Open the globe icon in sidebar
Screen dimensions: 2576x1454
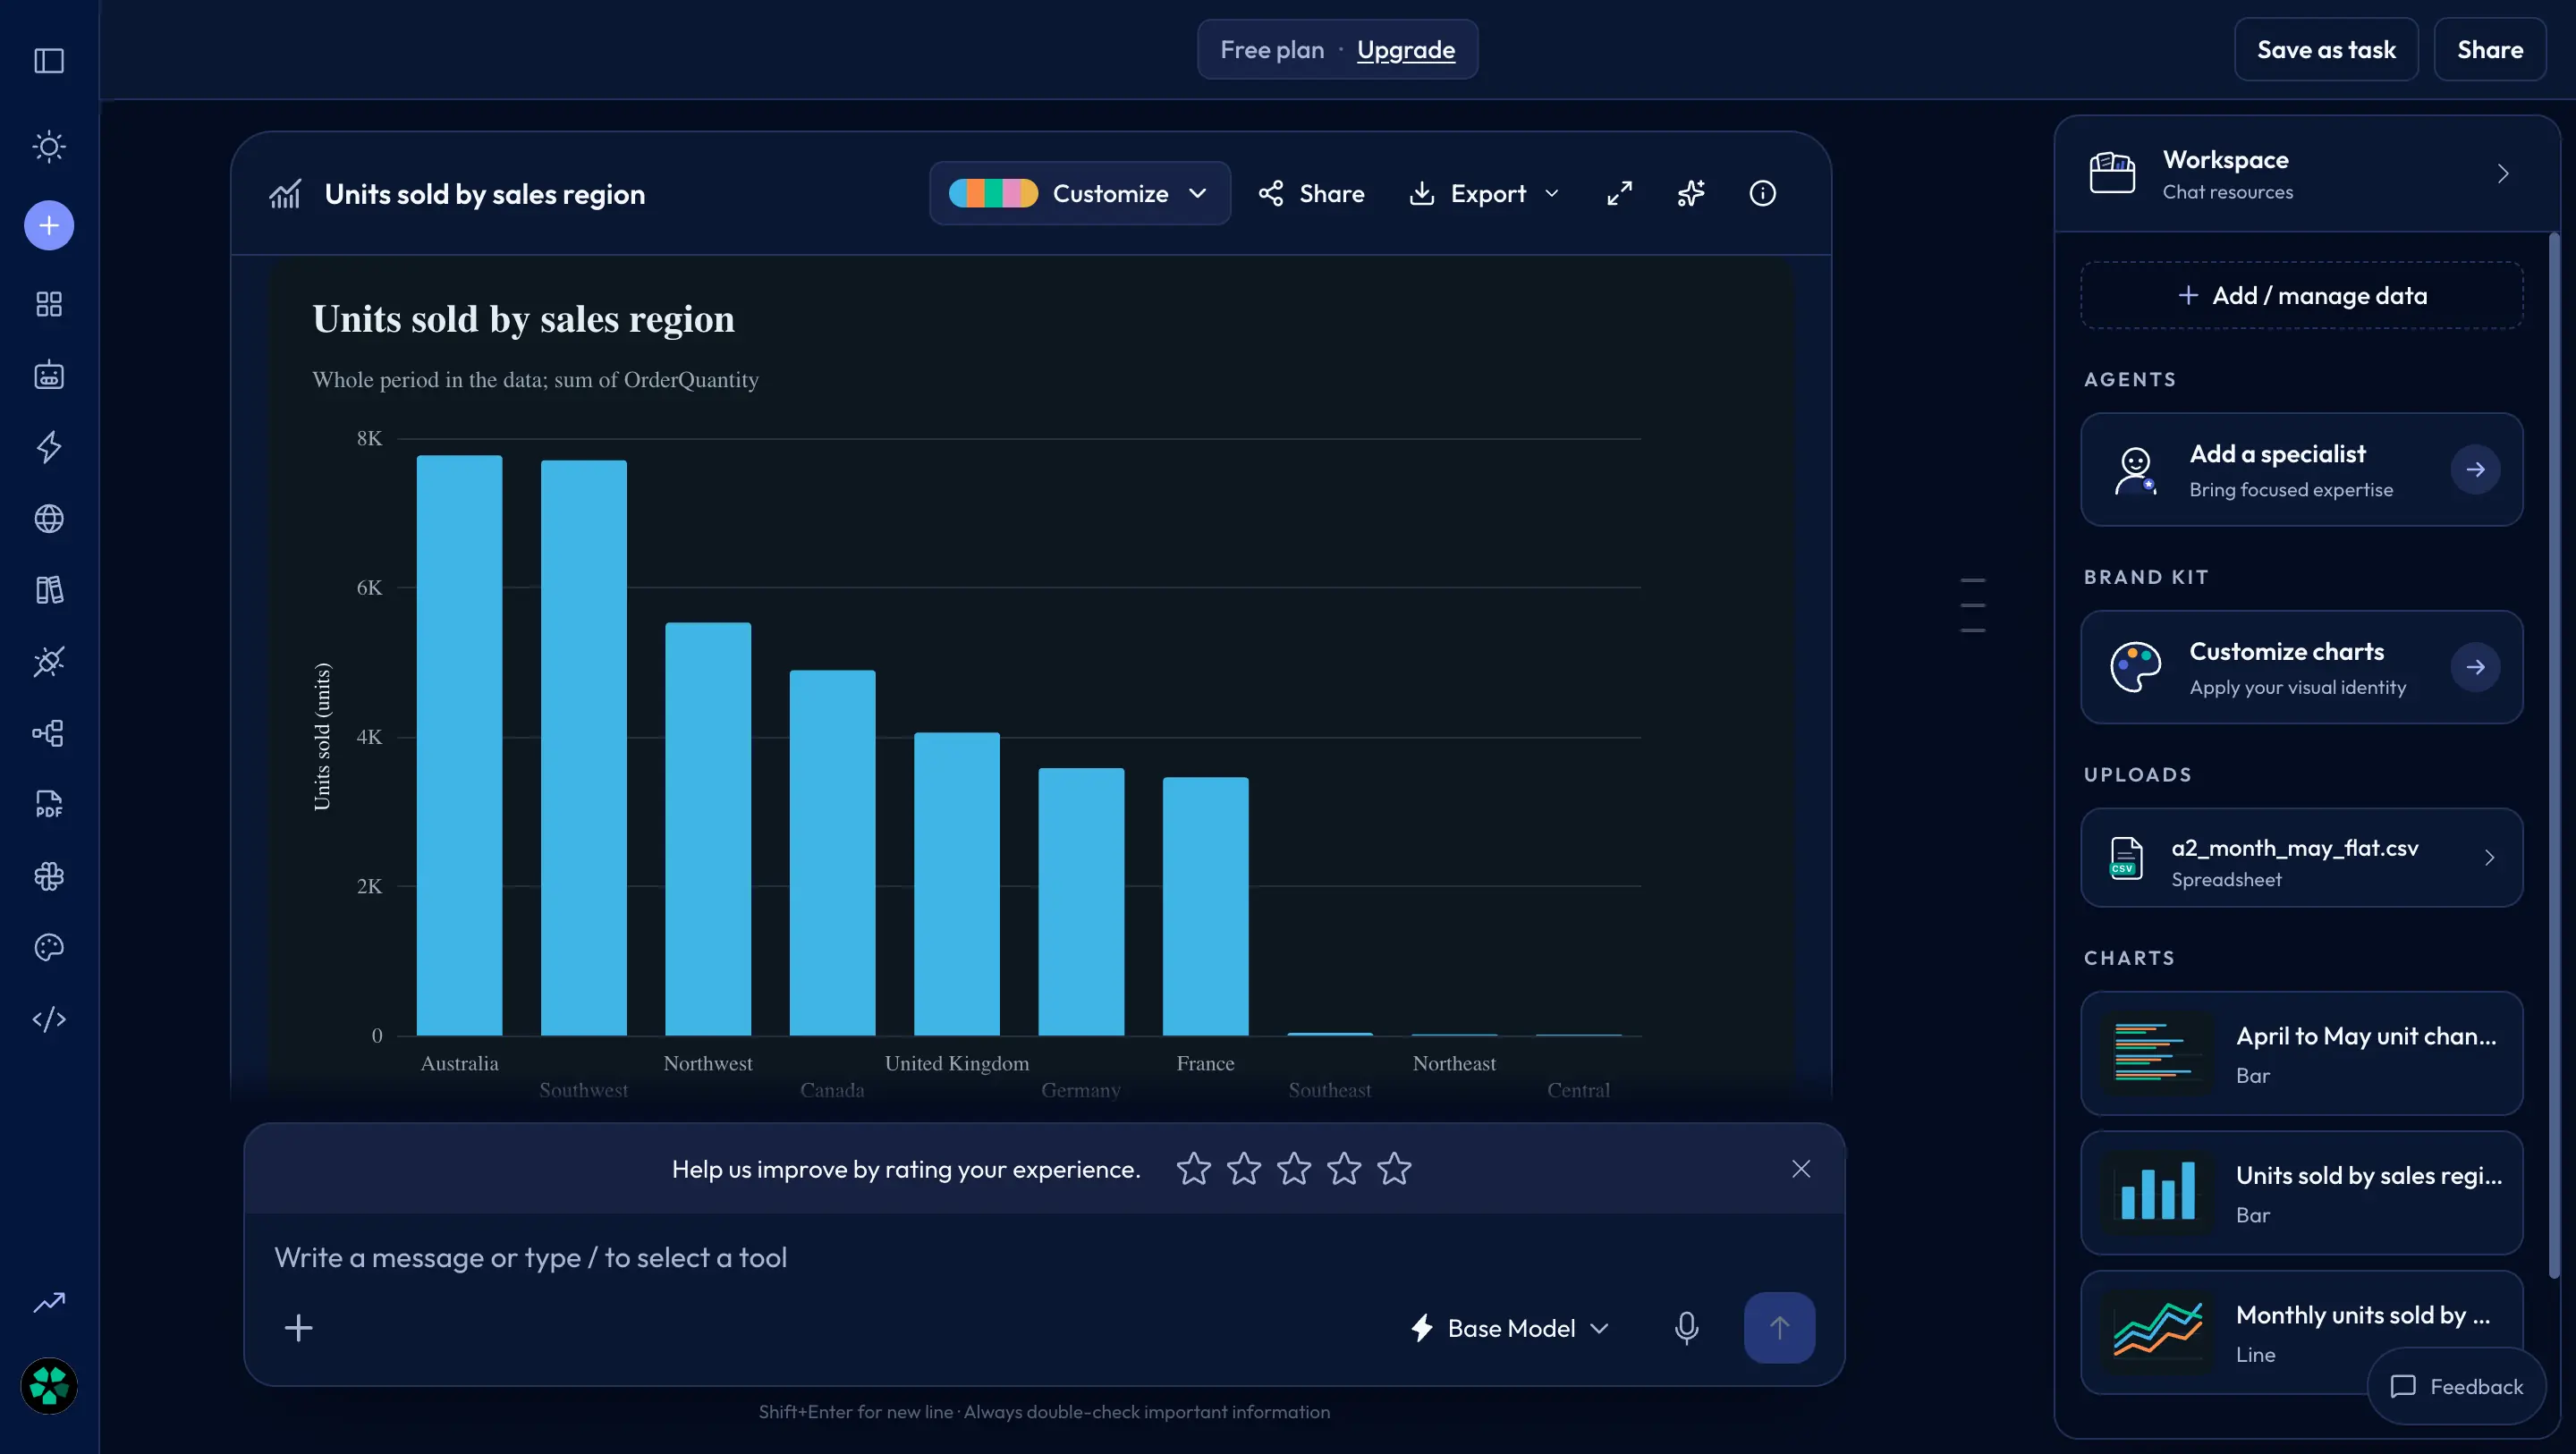click(x=49, y=518)
